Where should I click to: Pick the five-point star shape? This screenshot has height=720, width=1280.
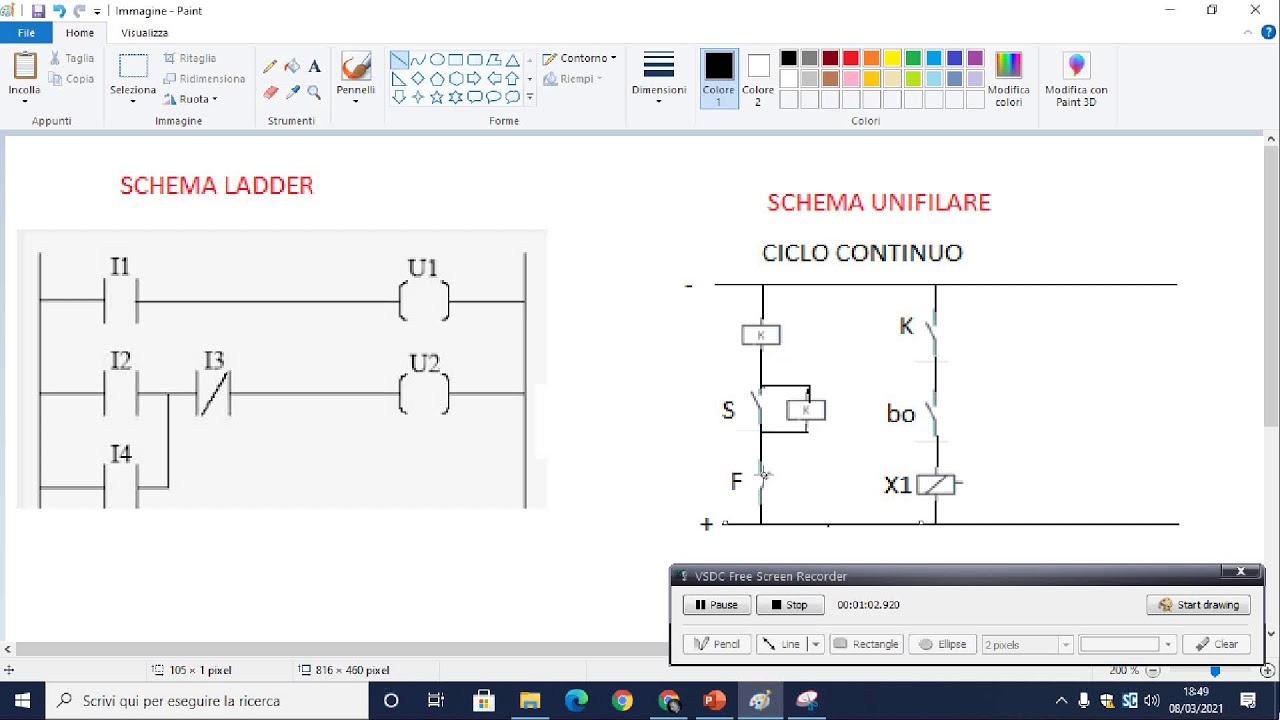tap(437, 97)
